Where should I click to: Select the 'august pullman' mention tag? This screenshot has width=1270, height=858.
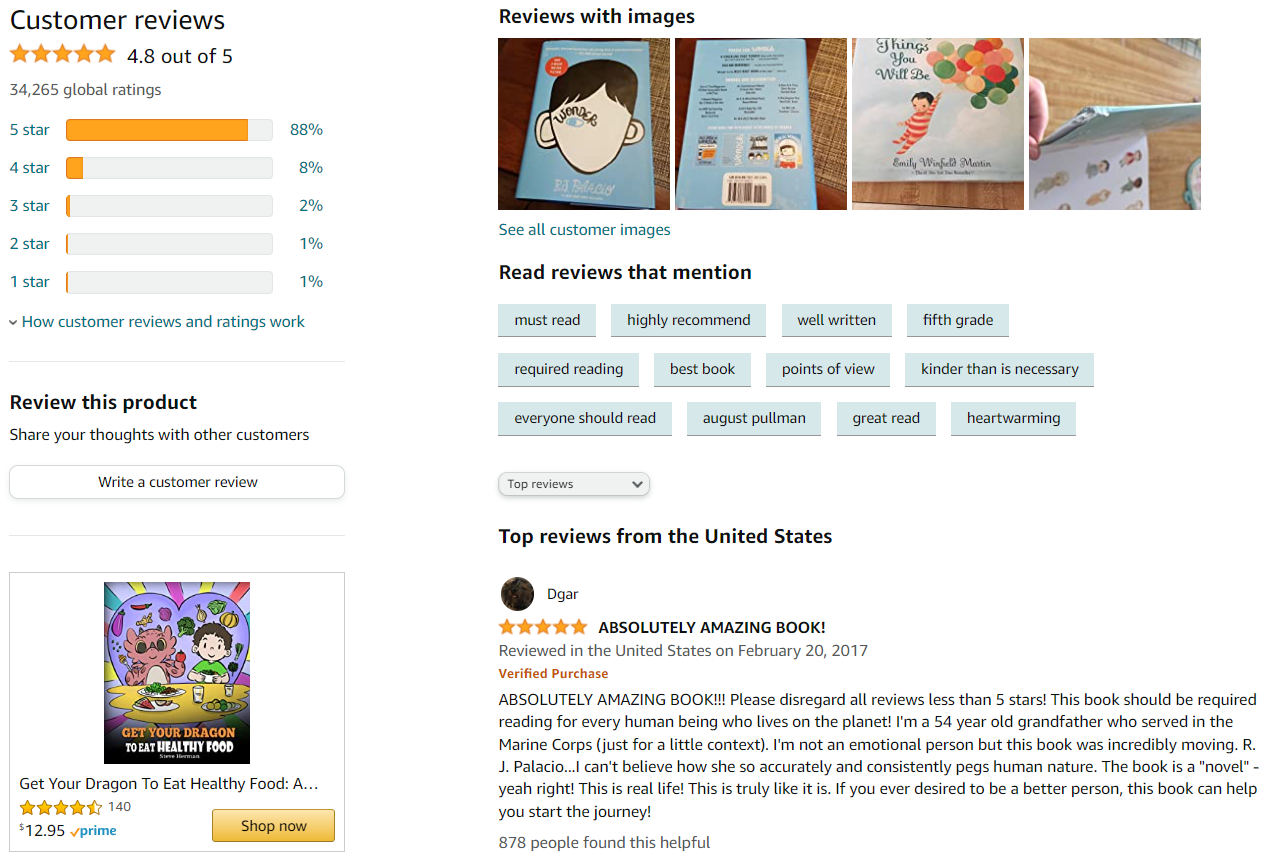tap(753, 418)
